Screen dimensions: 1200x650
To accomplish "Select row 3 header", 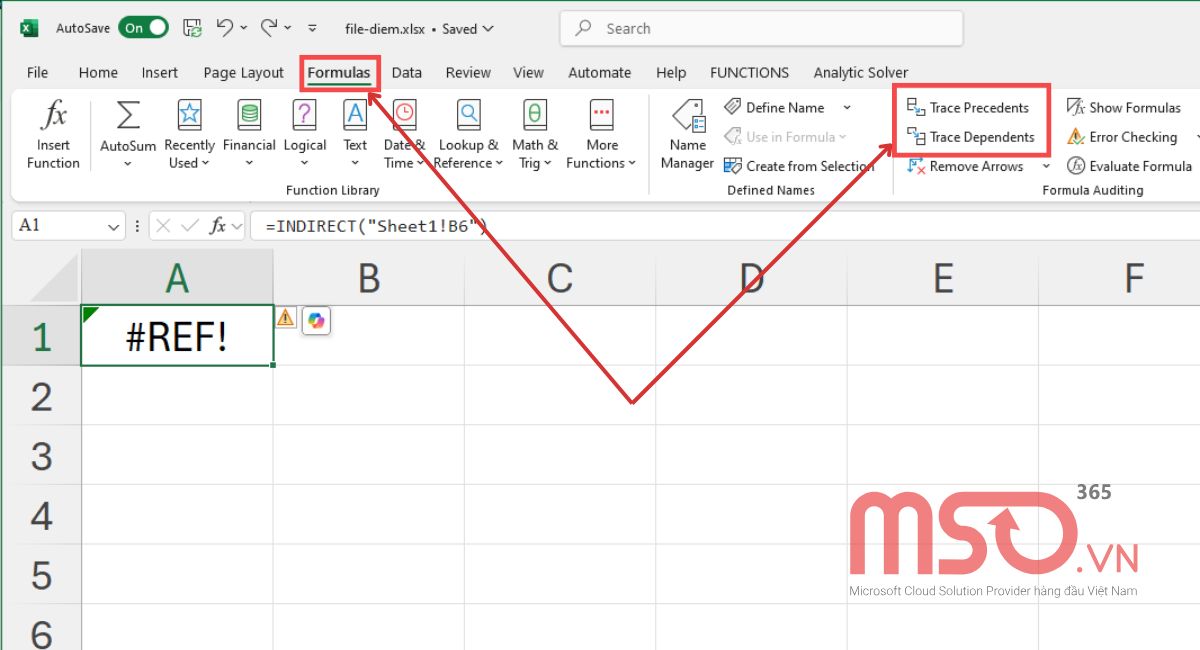I will pyautogui.click(x=41, y=455).
